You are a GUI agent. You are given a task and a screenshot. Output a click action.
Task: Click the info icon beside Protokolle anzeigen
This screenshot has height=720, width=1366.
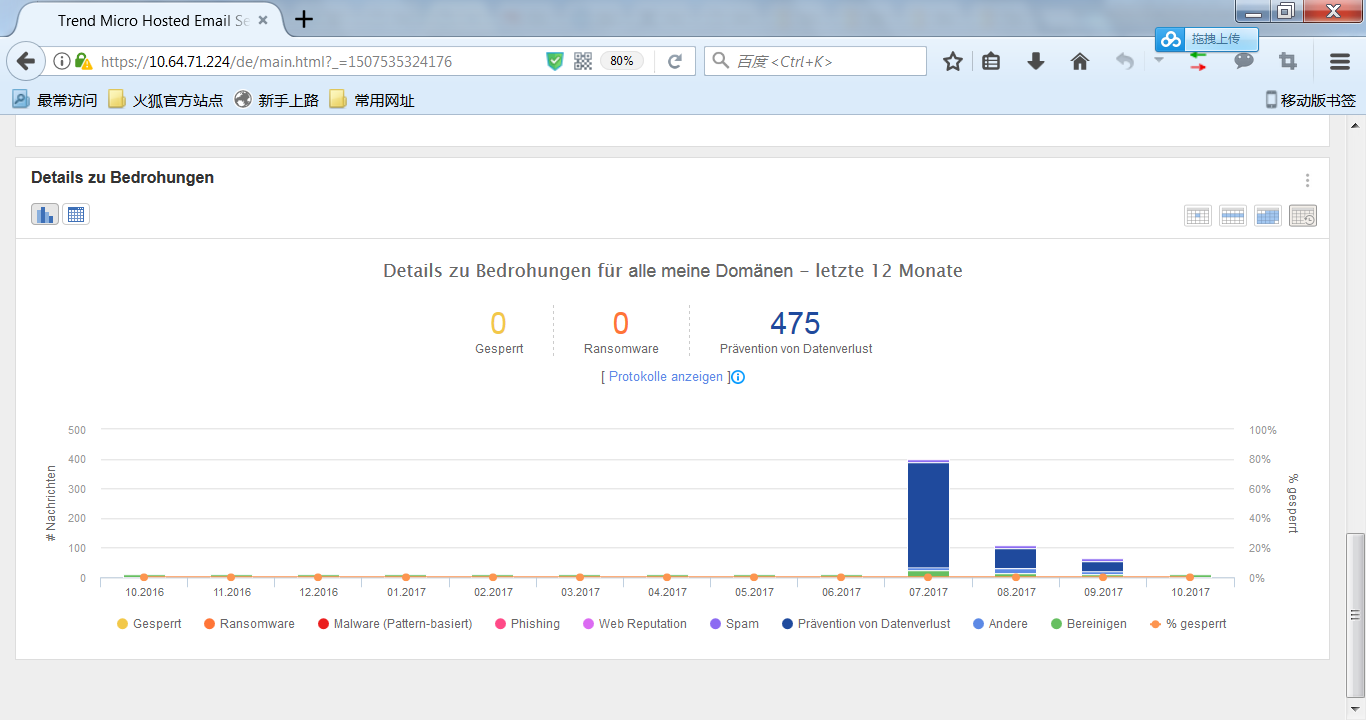pos(739,377)
